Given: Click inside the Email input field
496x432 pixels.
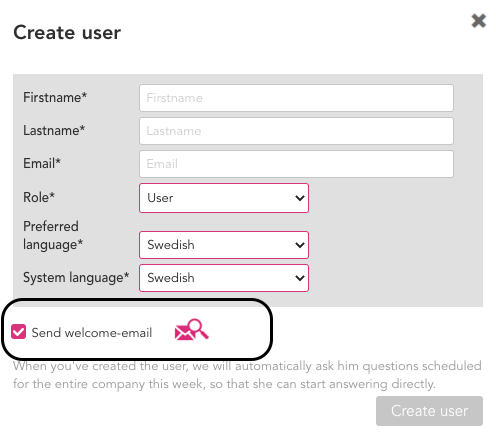Looking at the screenshot, I should point(296,164).
